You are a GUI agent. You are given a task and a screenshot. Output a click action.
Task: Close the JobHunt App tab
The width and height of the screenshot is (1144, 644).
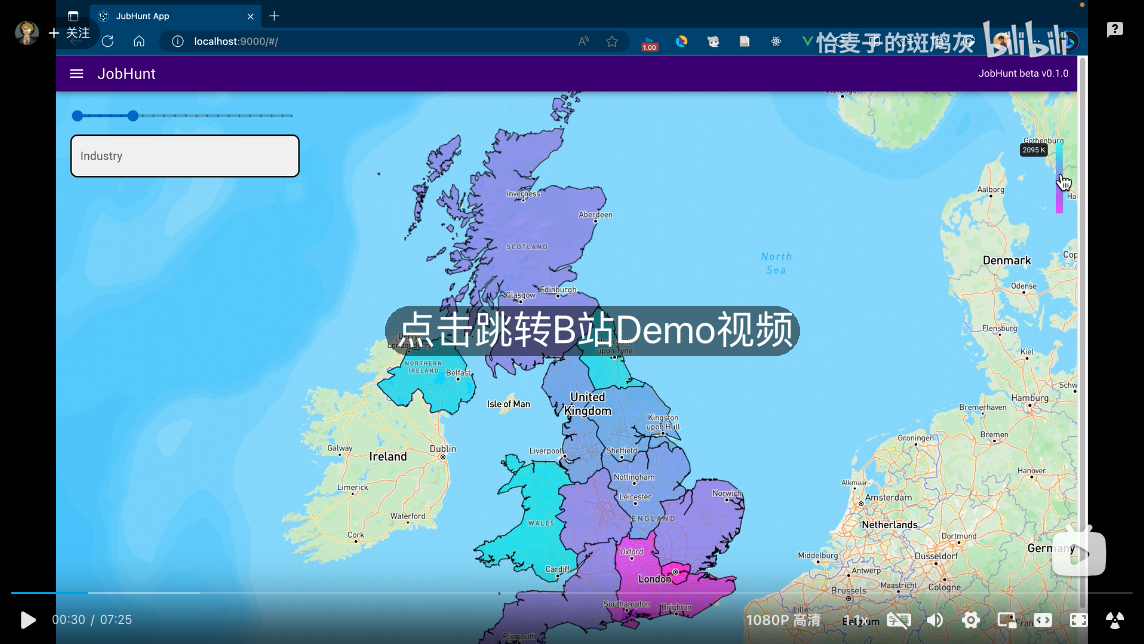[x=250, y=16]
